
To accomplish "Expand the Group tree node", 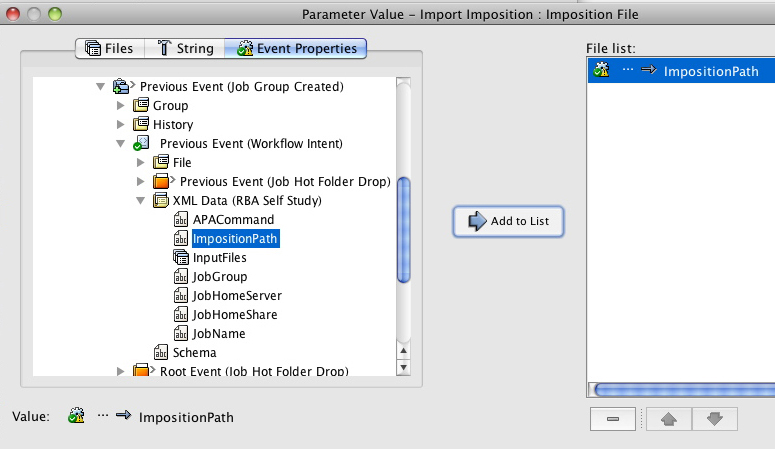I will click(x=120, y=105).
